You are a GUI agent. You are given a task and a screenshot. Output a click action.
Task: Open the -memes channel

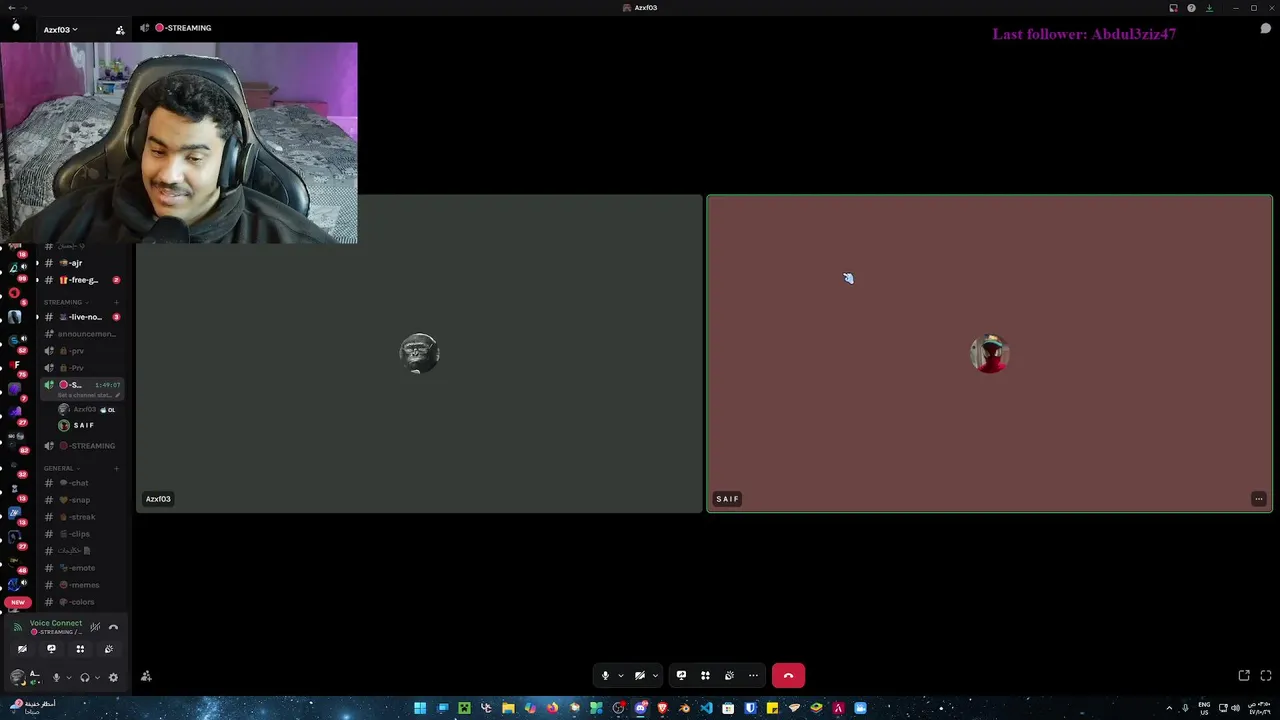(80, 585)
